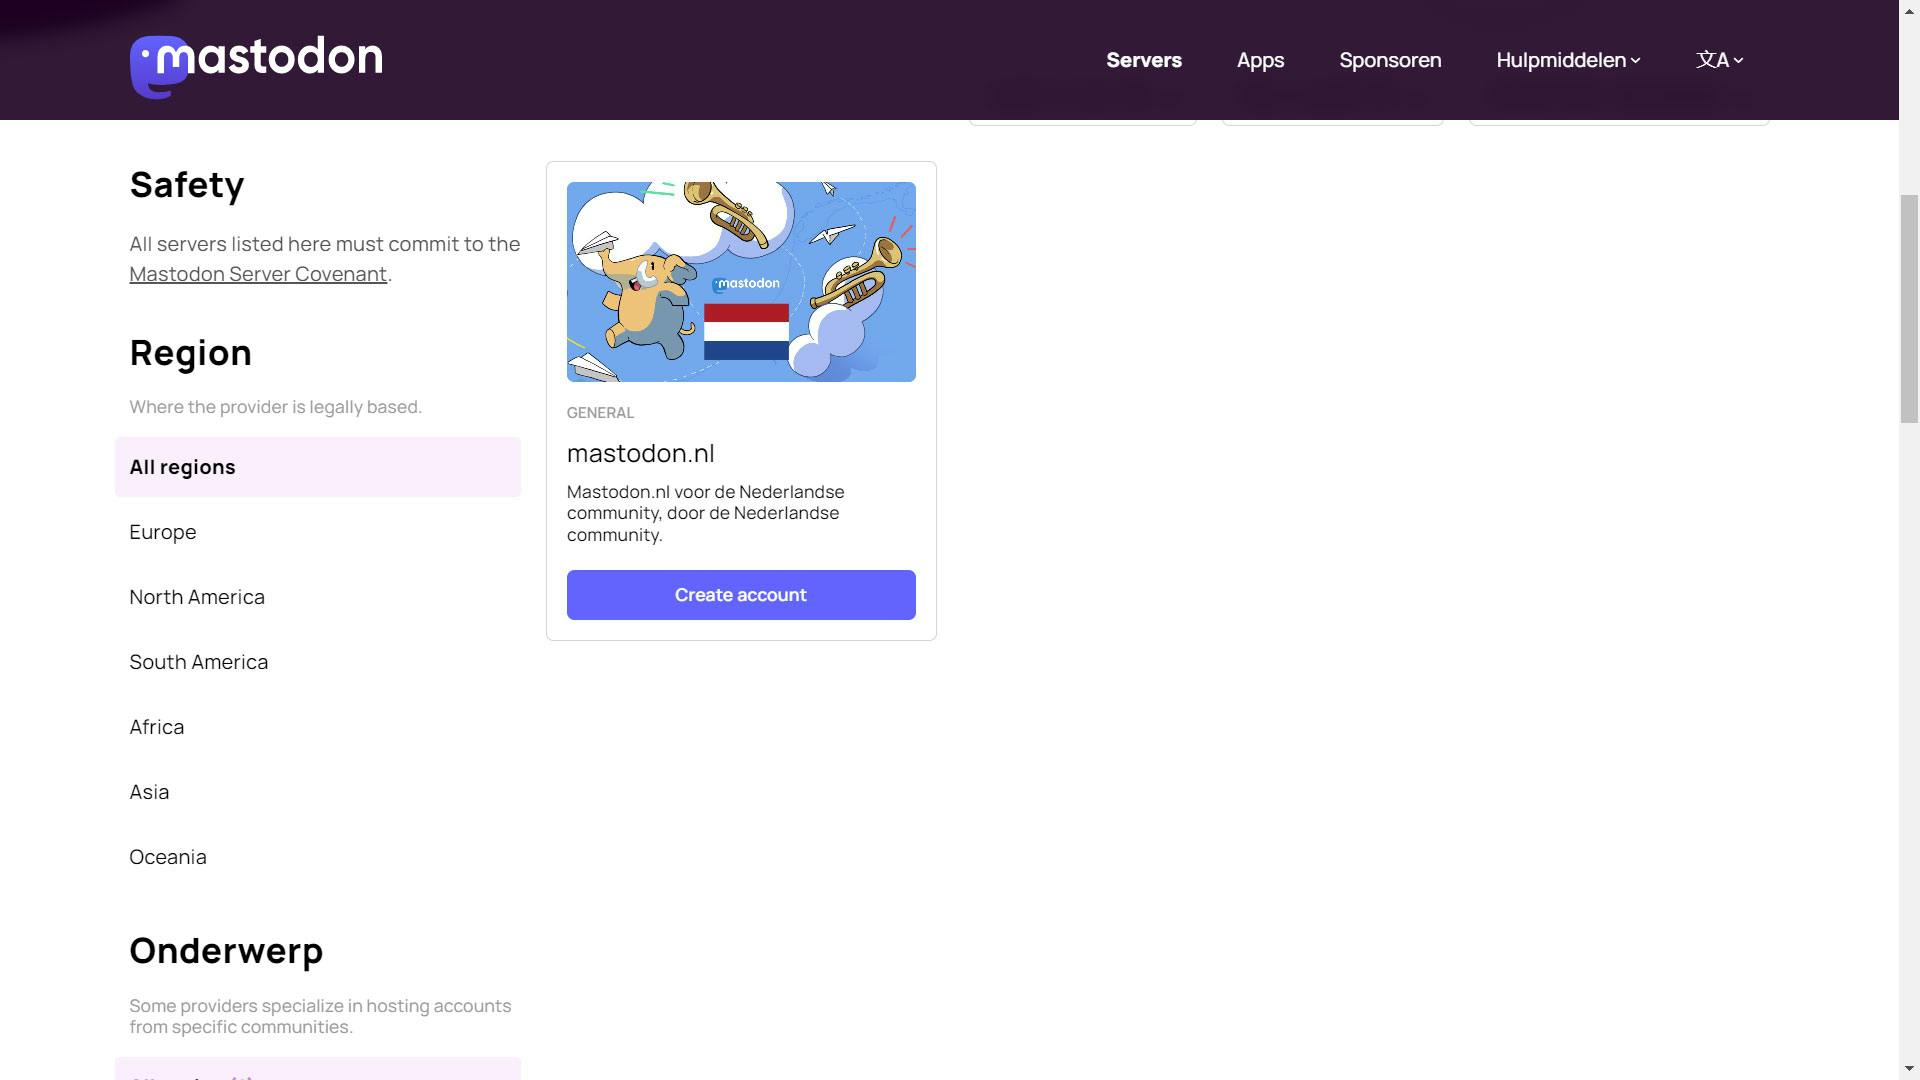Select the All regions filter
The image size is (1920, 1080).
pos(317,467)
